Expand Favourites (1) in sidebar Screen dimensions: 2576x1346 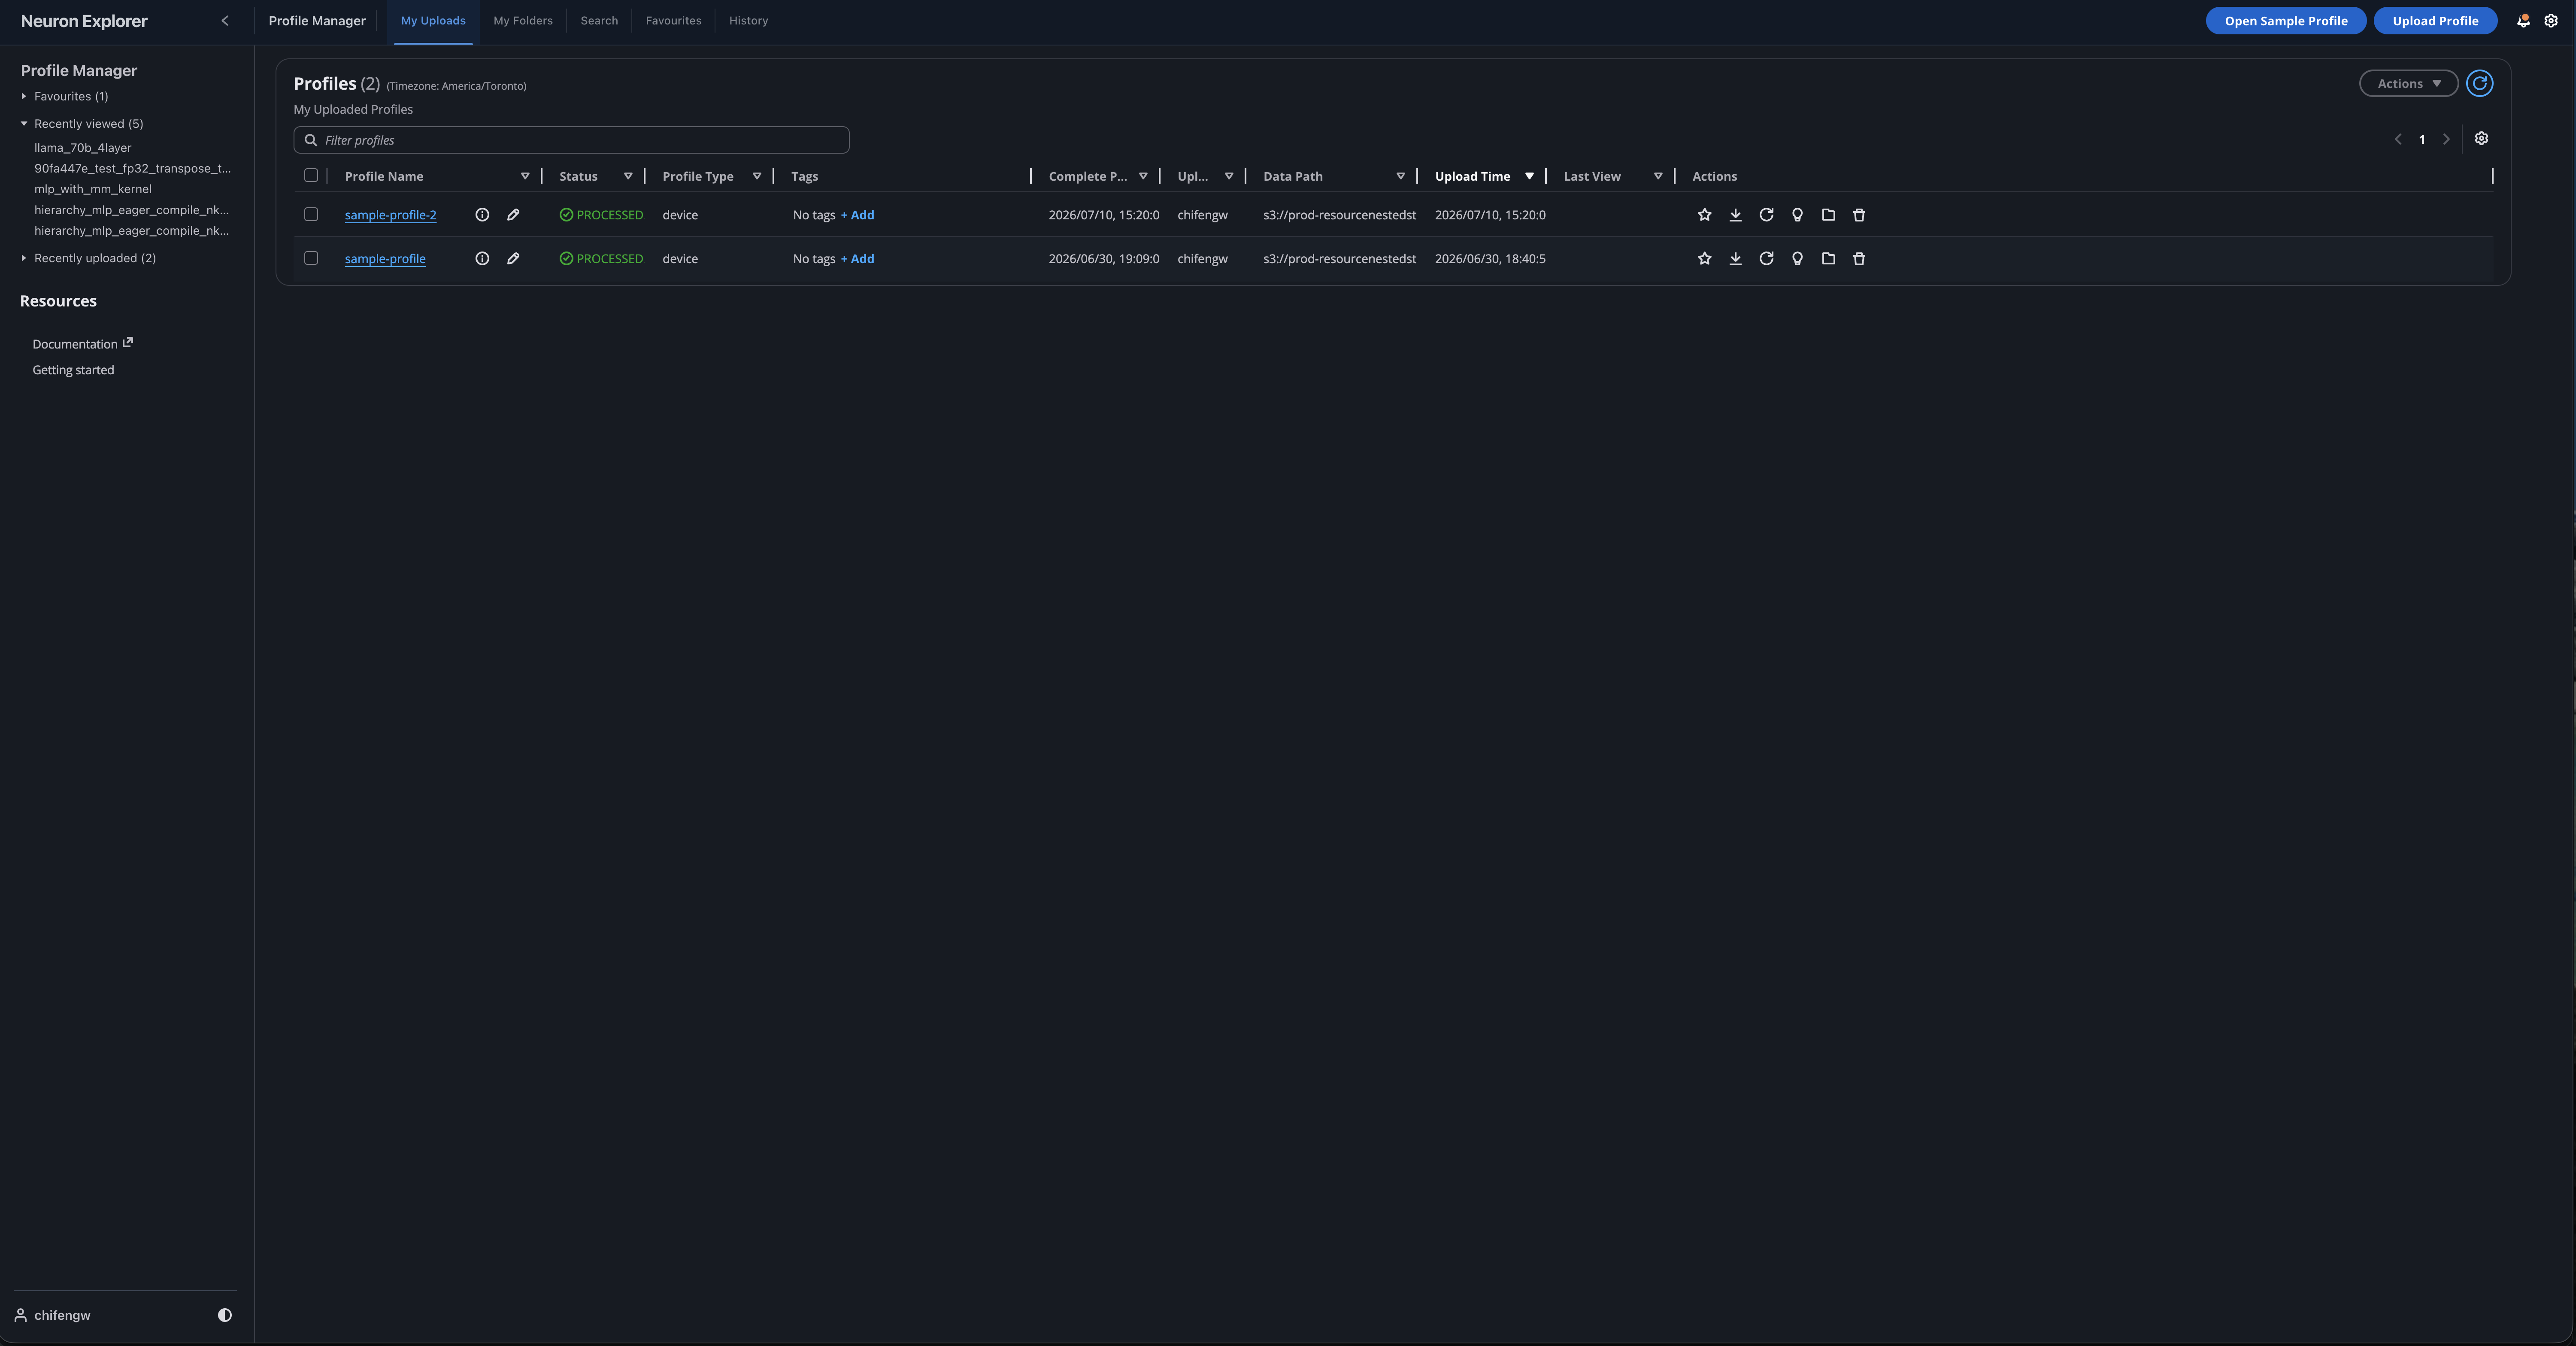tap(24, 96)
